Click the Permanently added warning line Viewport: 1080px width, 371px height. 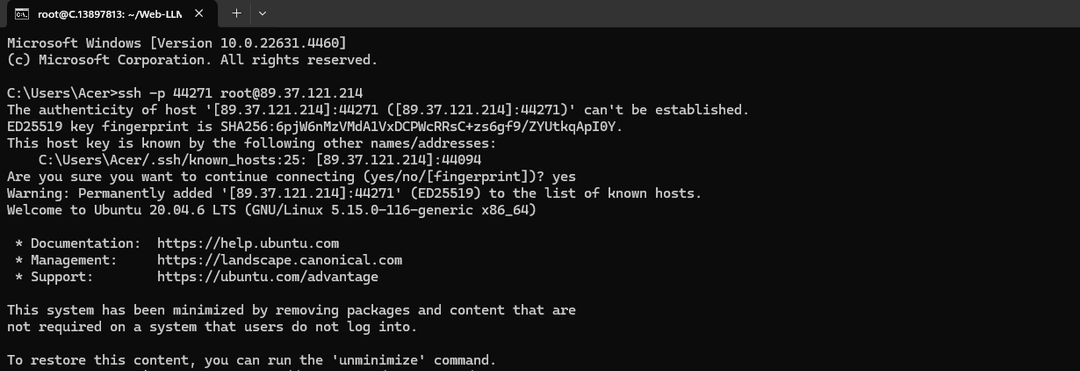point(354,193)
